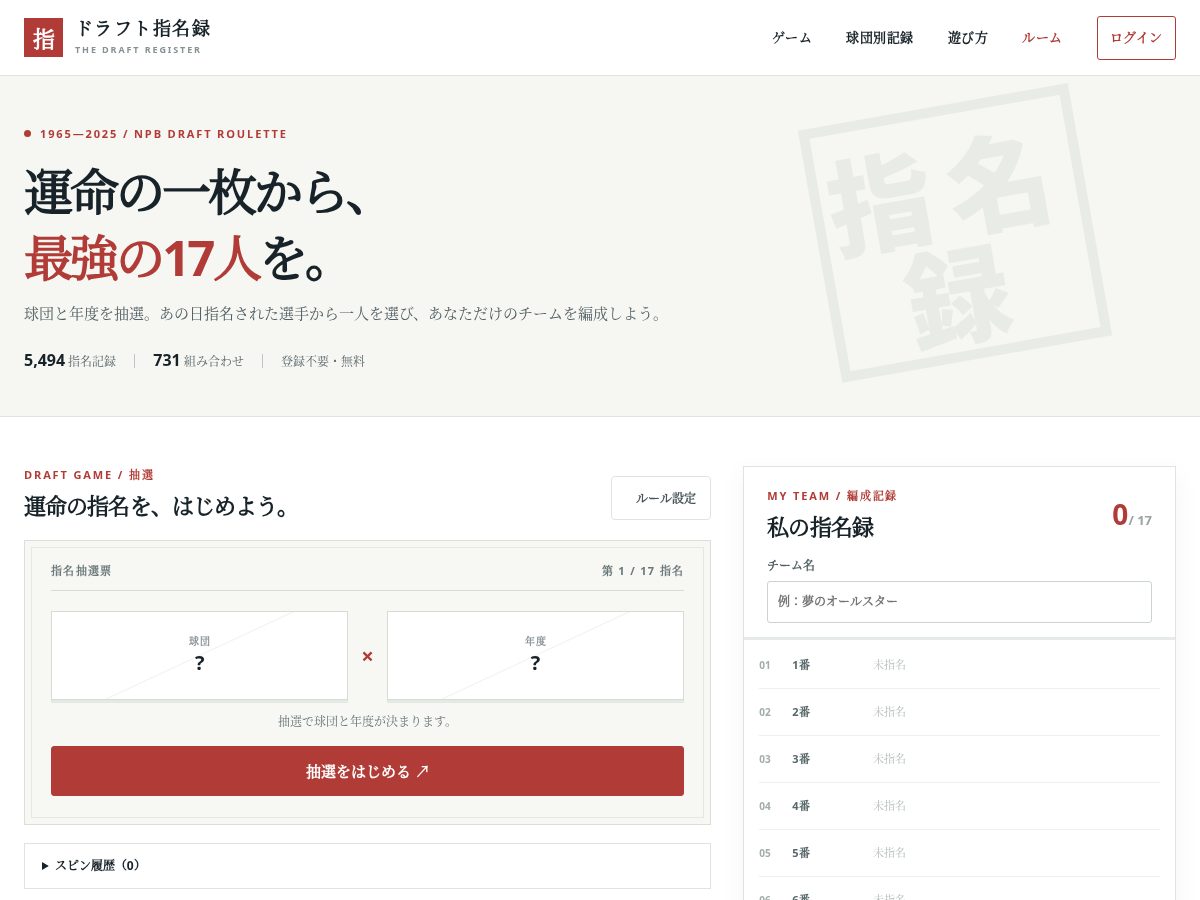This screenshot has width=1200, height=900.
Task: Focus the チーム名 input field
Action: (x=959, y=602)
